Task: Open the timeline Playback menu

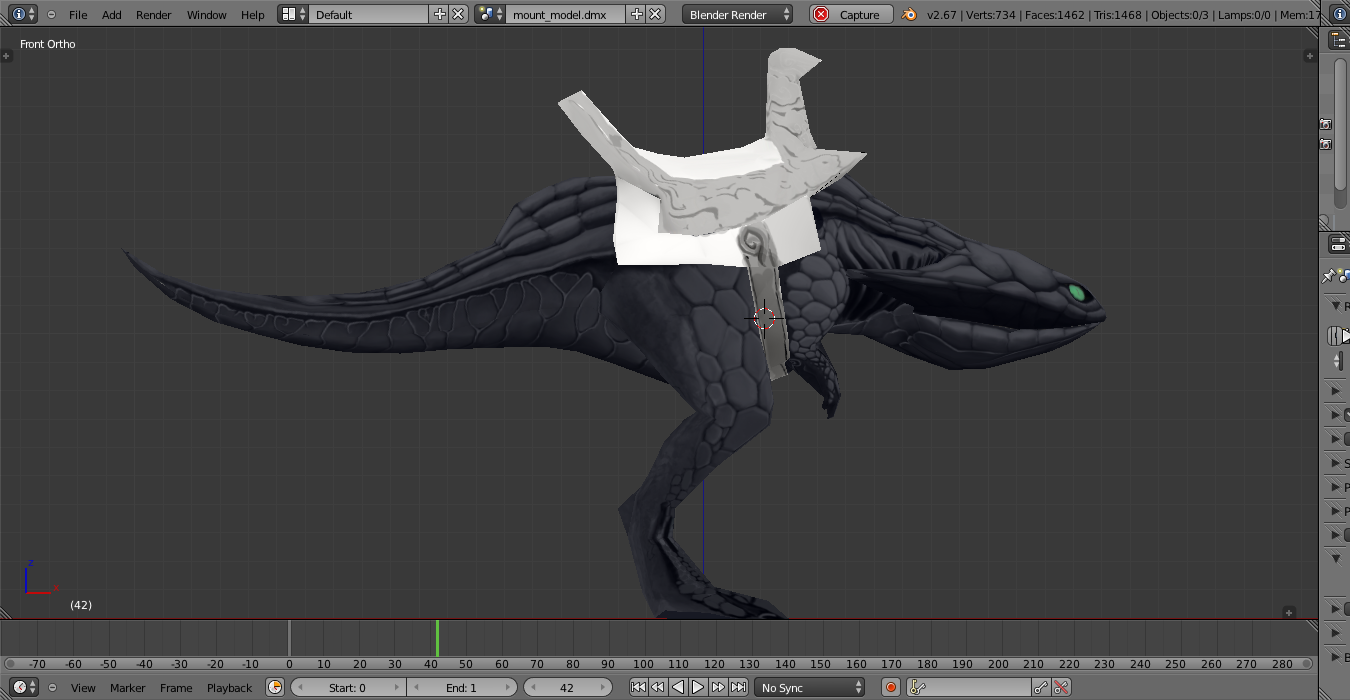Action: tap(229, 688)
